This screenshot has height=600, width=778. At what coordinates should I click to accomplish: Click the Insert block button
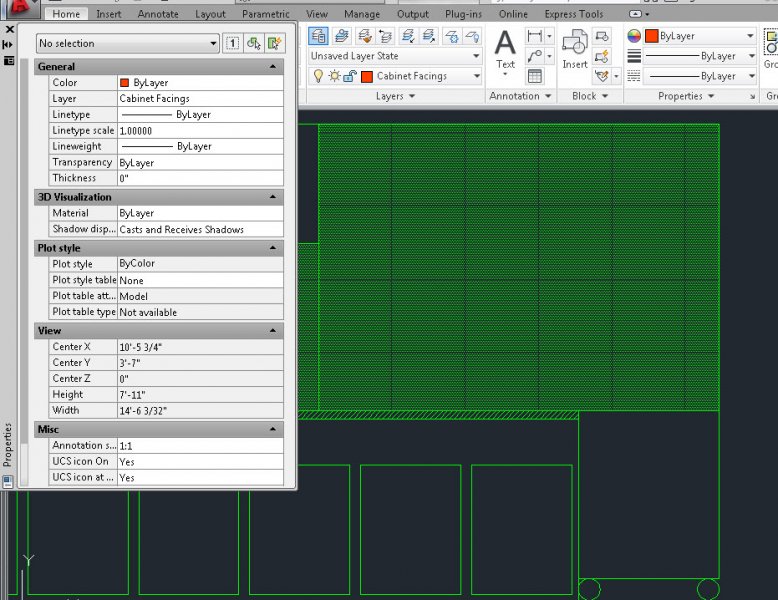(x=575, y=49)
